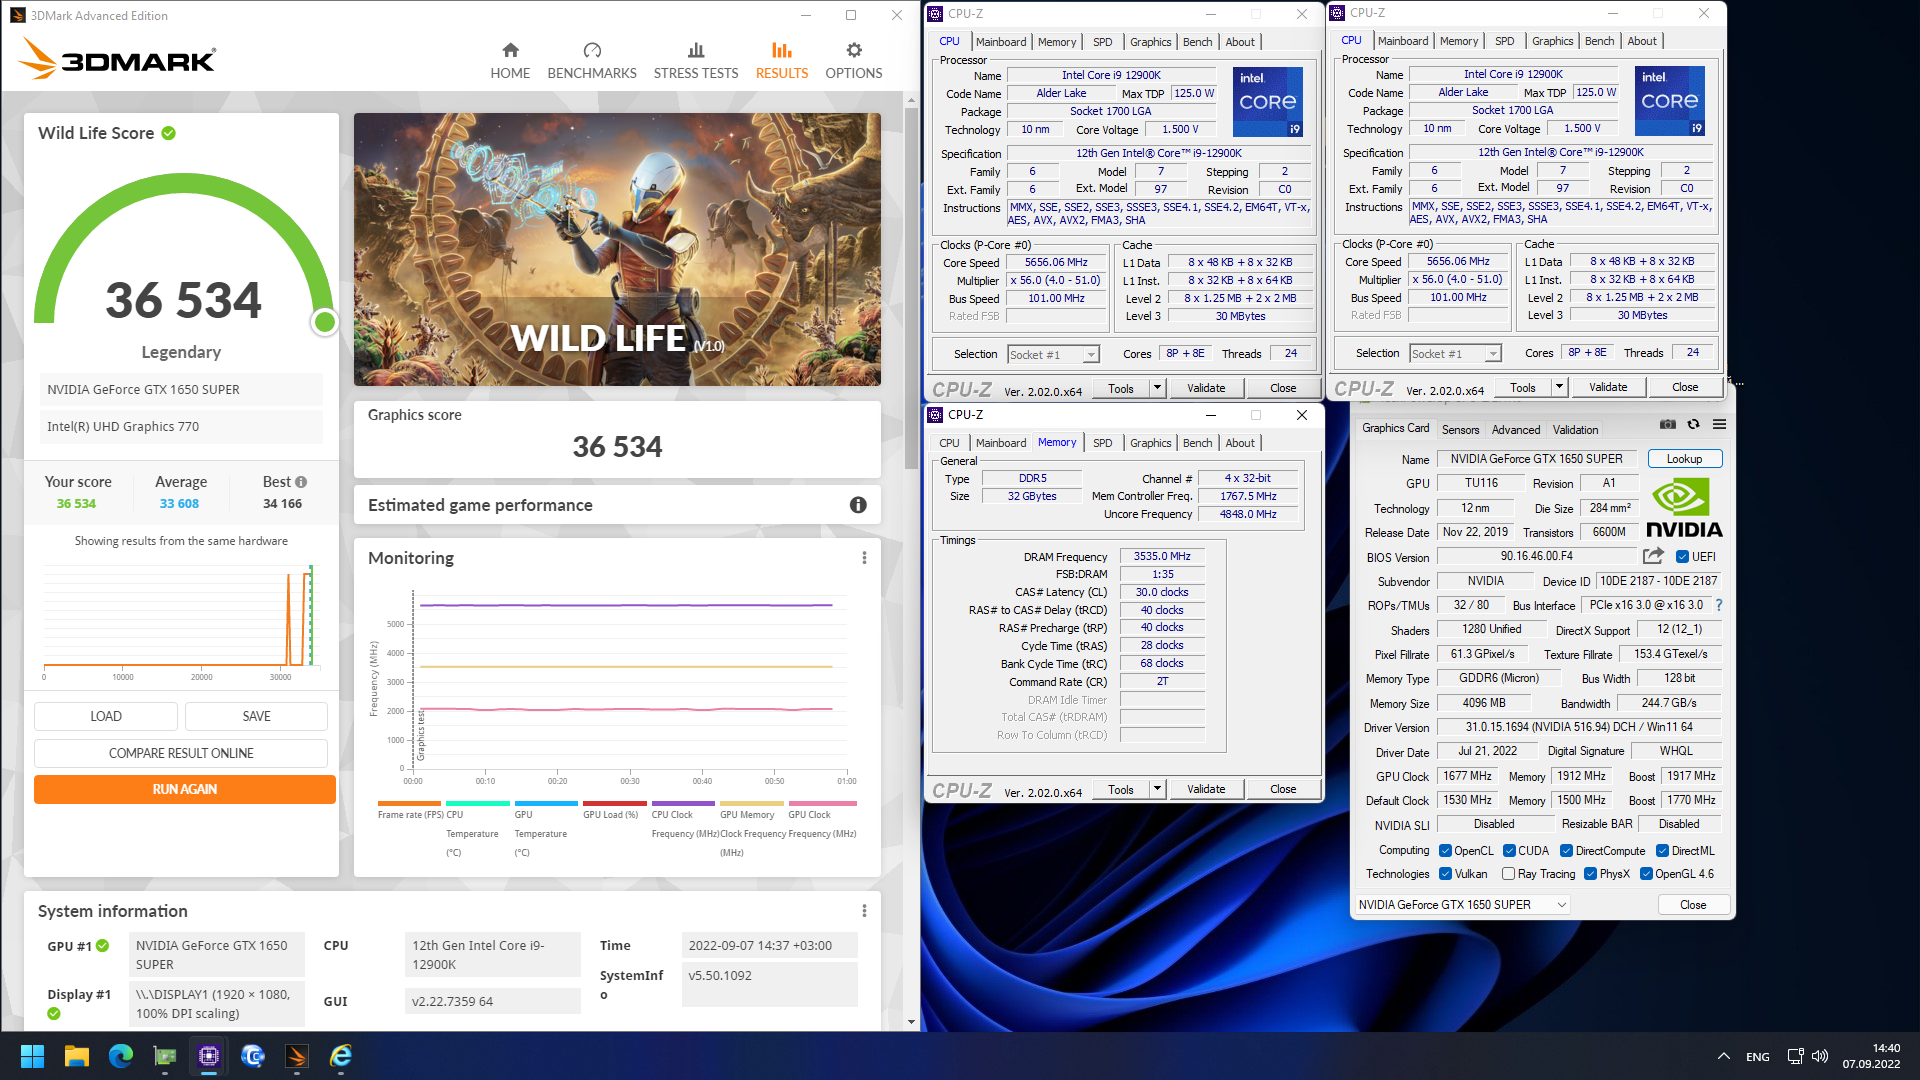Open Monitoring three-dot options menu
This screenshot has width=1920, height=1080.
pos(864,558)
